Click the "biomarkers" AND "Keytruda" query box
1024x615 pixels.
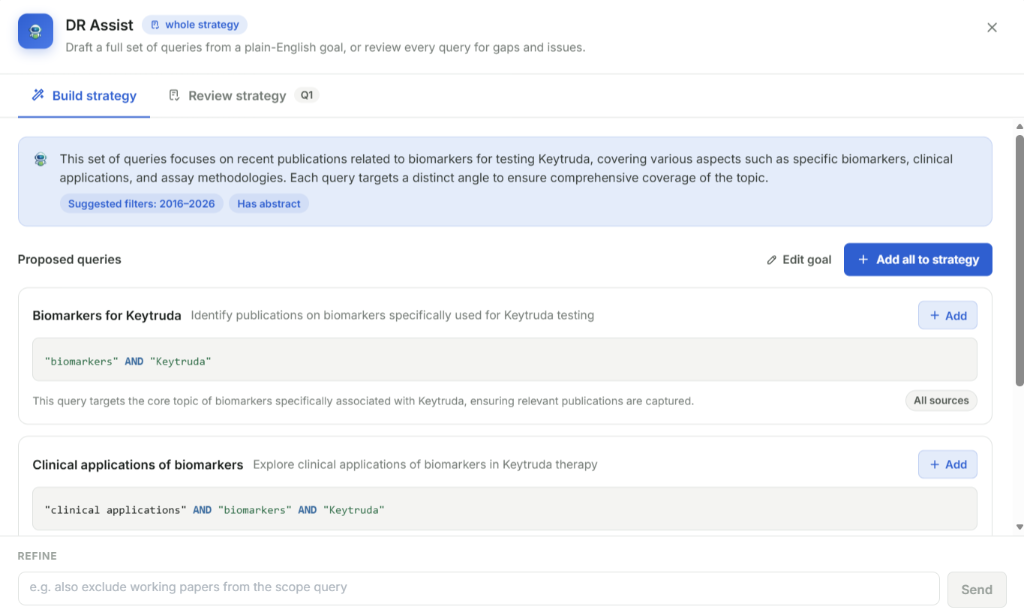point(504,360)
